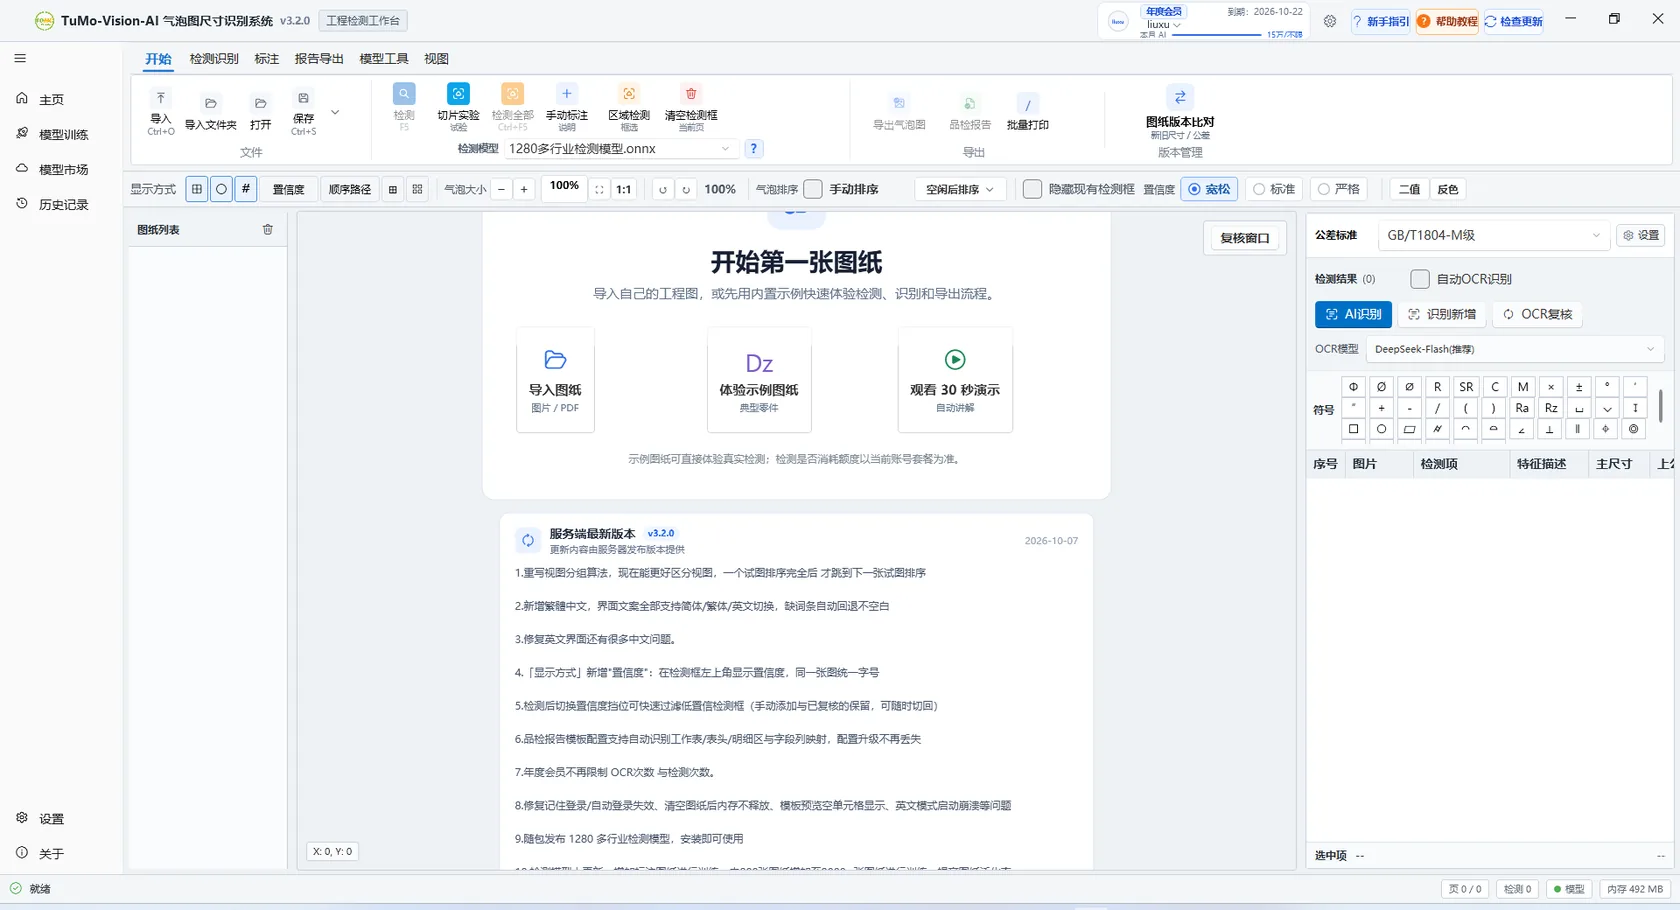Open the 检测模型 model dropdown

click(620, 148)
